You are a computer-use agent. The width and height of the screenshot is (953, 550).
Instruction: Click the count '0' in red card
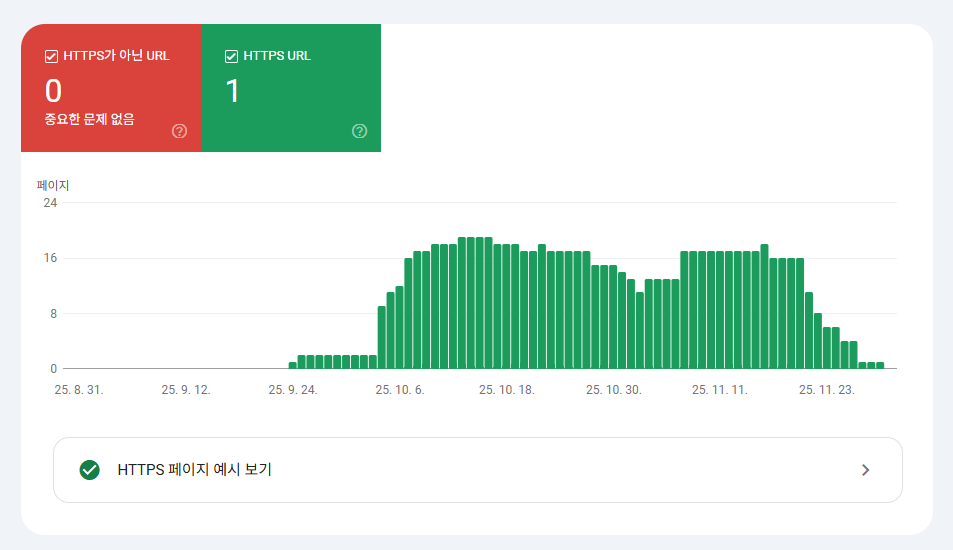[x=53, y=91]
